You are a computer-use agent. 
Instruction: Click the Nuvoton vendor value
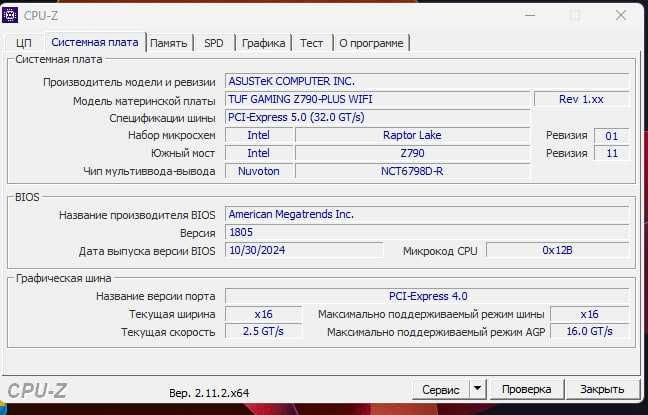click(259, 172)
